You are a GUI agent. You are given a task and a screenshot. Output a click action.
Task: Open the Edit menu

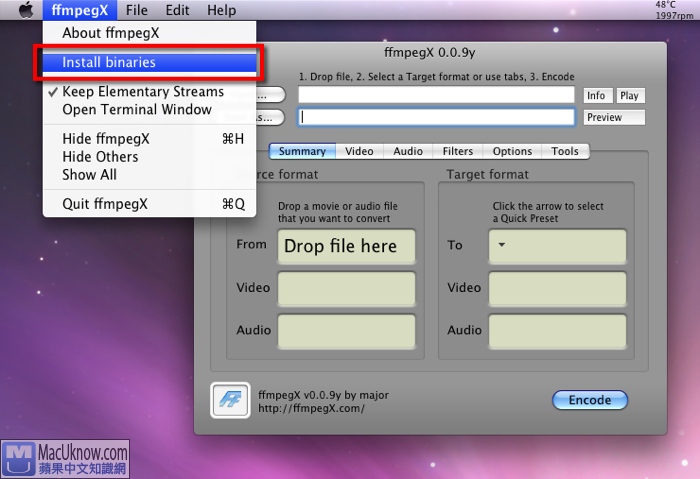point(177,10)
